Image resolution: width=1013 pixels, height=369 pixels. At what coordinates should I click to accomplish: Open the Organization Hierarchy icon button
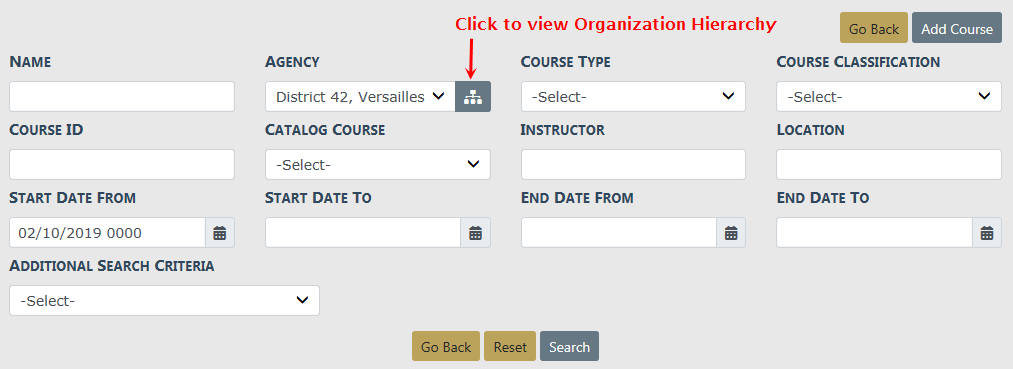point(473,96)
